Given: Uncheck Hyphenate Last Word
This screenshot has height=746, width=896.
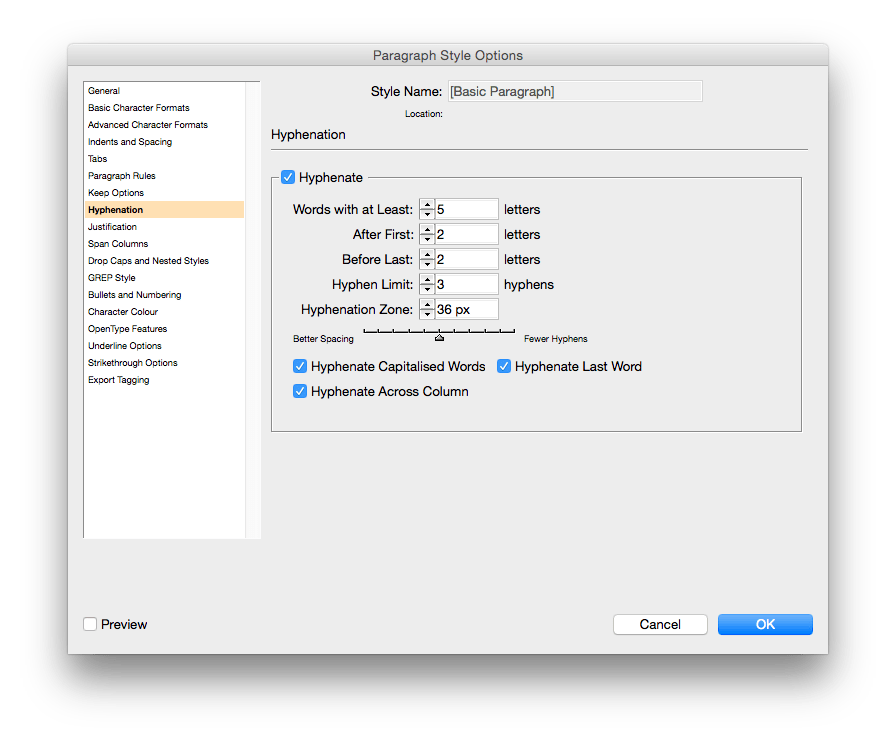Looking at the screenshot, I should pos(504,366).
